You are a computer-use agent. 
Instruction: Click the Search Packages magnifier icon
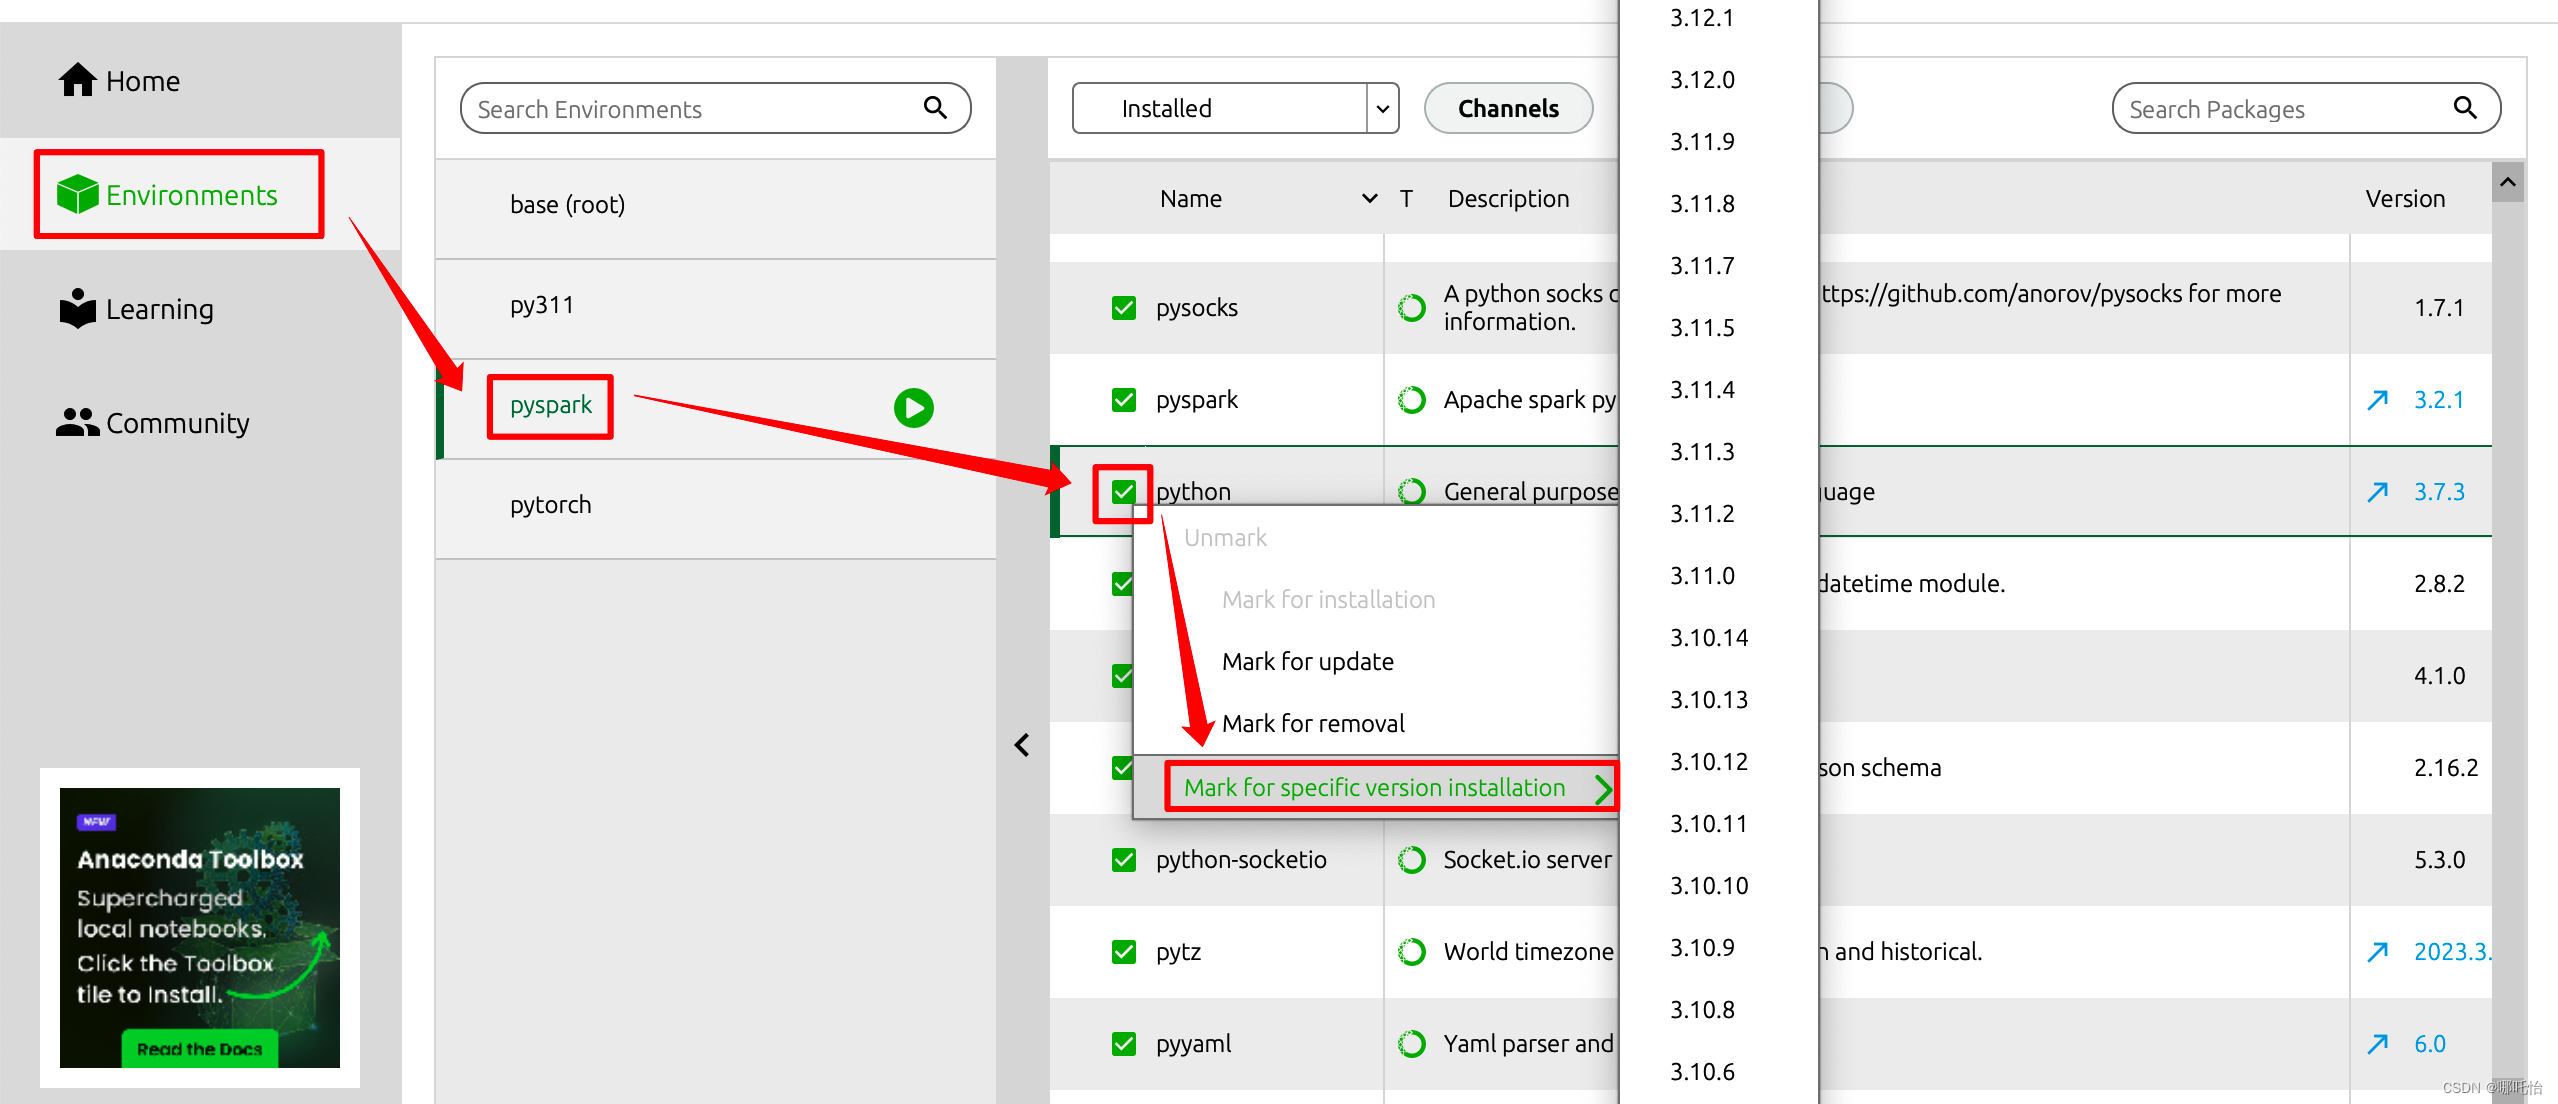tap(2465, 108)
